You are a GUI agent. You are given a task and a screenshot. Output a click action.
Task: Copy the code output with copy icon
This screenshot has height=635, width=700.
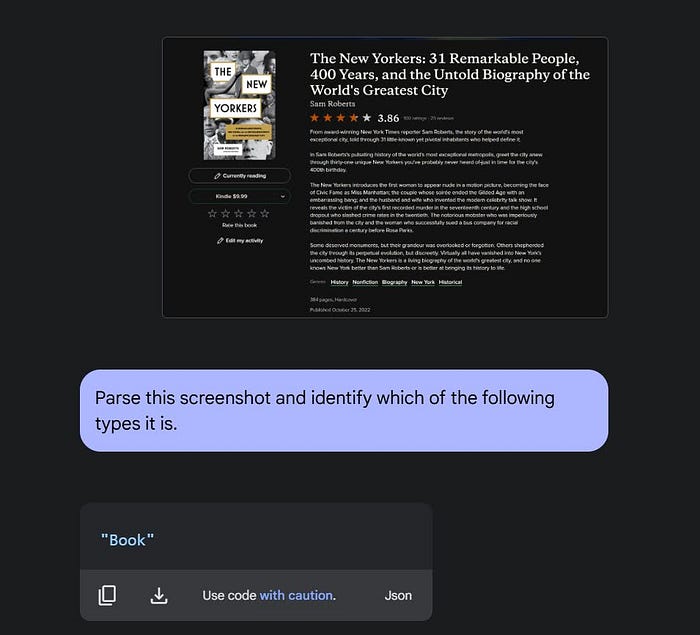point(107,595)
